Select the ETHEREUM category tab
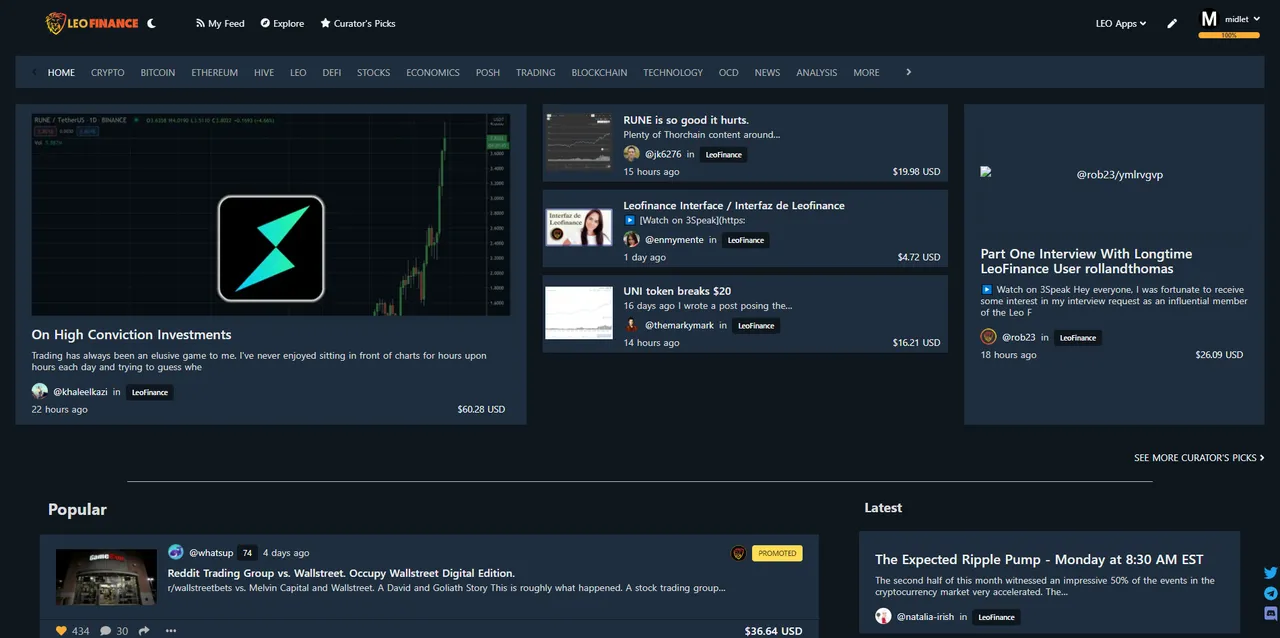Screen dimensions: 1280x638 pos(215,72)
